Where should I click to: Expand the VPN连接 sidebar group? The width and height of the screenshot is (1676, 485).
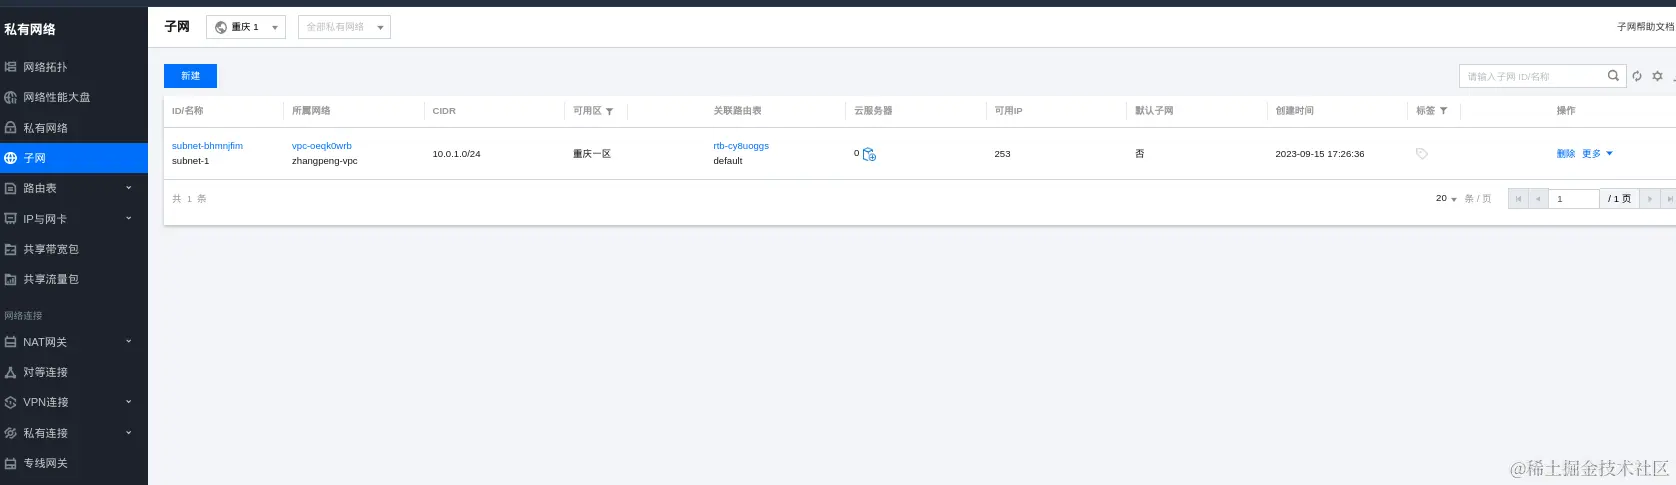coord(74,402)
